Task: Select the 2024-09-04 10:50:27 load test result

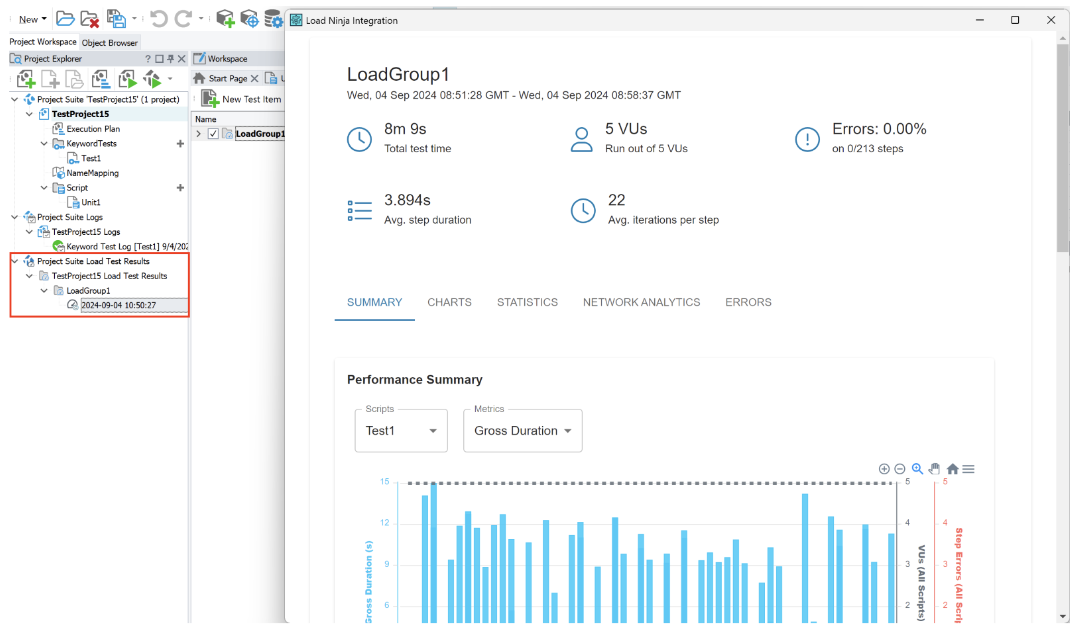Action: [x=118, y=305]
